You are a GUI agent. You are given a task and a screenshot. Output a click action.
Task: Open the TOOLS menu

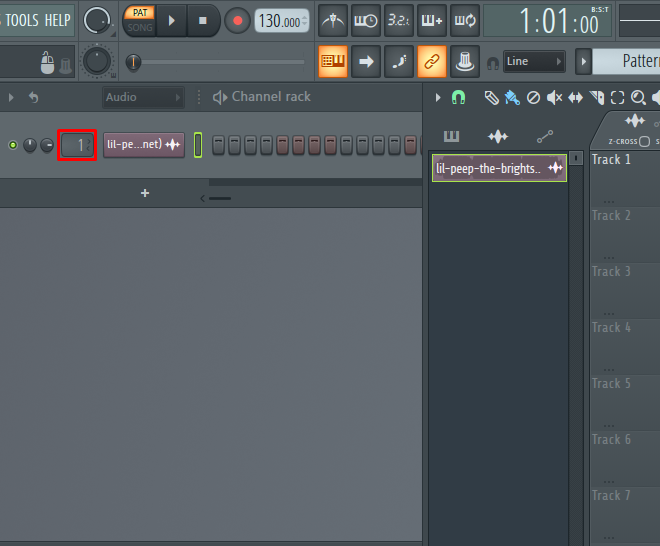(21, 20)
